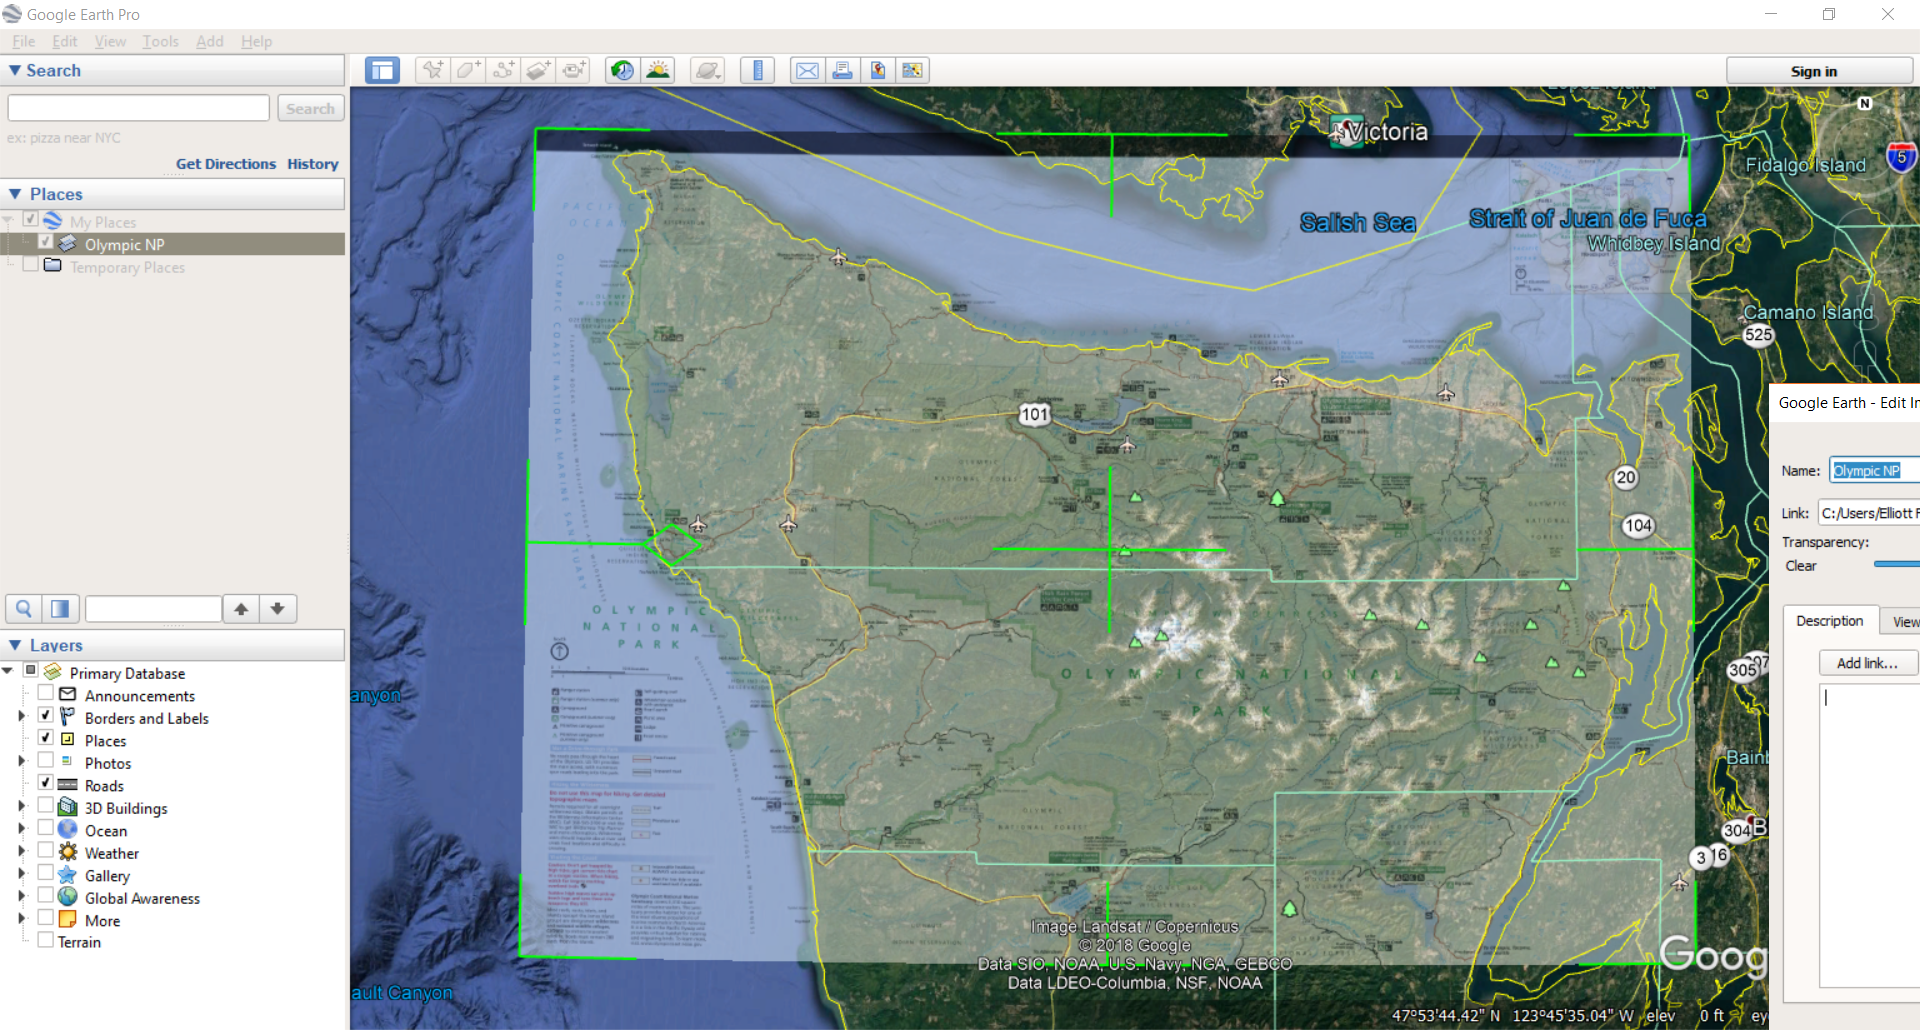Click View in Google Maps icon
The image size is (1920, 1030).
coord(912,70)
